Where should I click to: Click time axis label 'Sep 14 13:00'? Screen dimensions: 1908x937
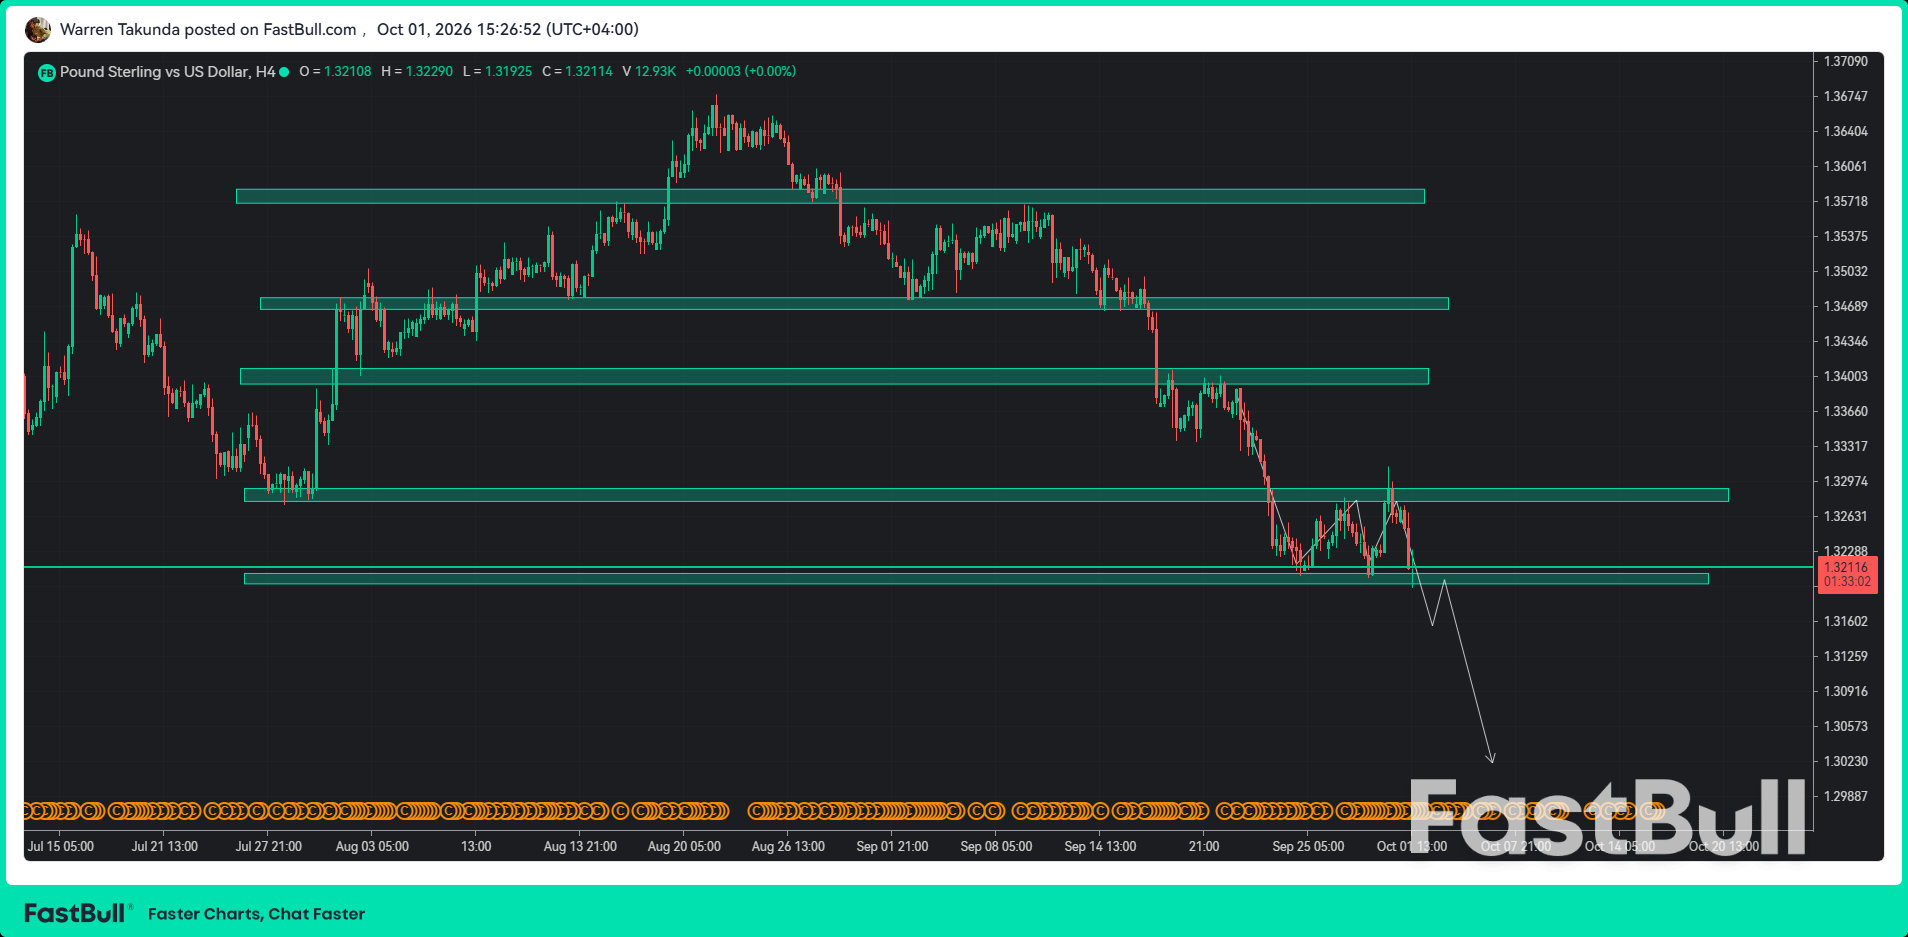pos(1100,846)
